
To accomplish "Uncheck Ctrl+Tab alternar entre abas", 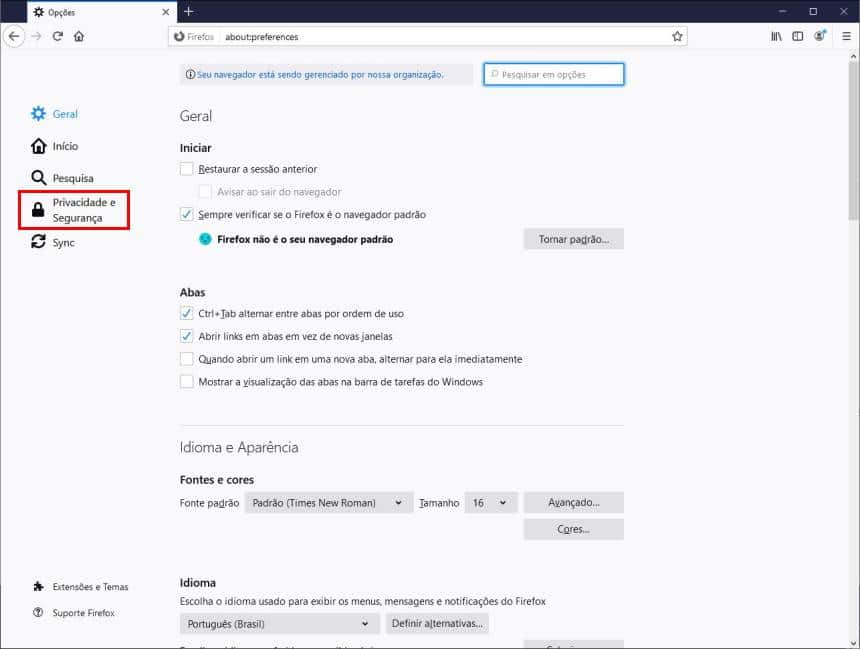I will [186, 313].
